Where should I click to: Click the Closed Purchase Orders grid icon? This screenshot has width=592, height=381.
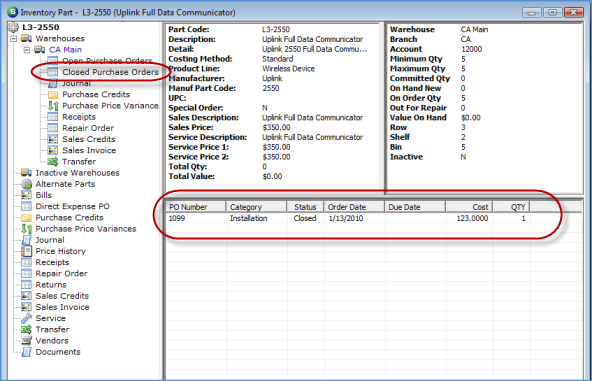click(52, 72)
